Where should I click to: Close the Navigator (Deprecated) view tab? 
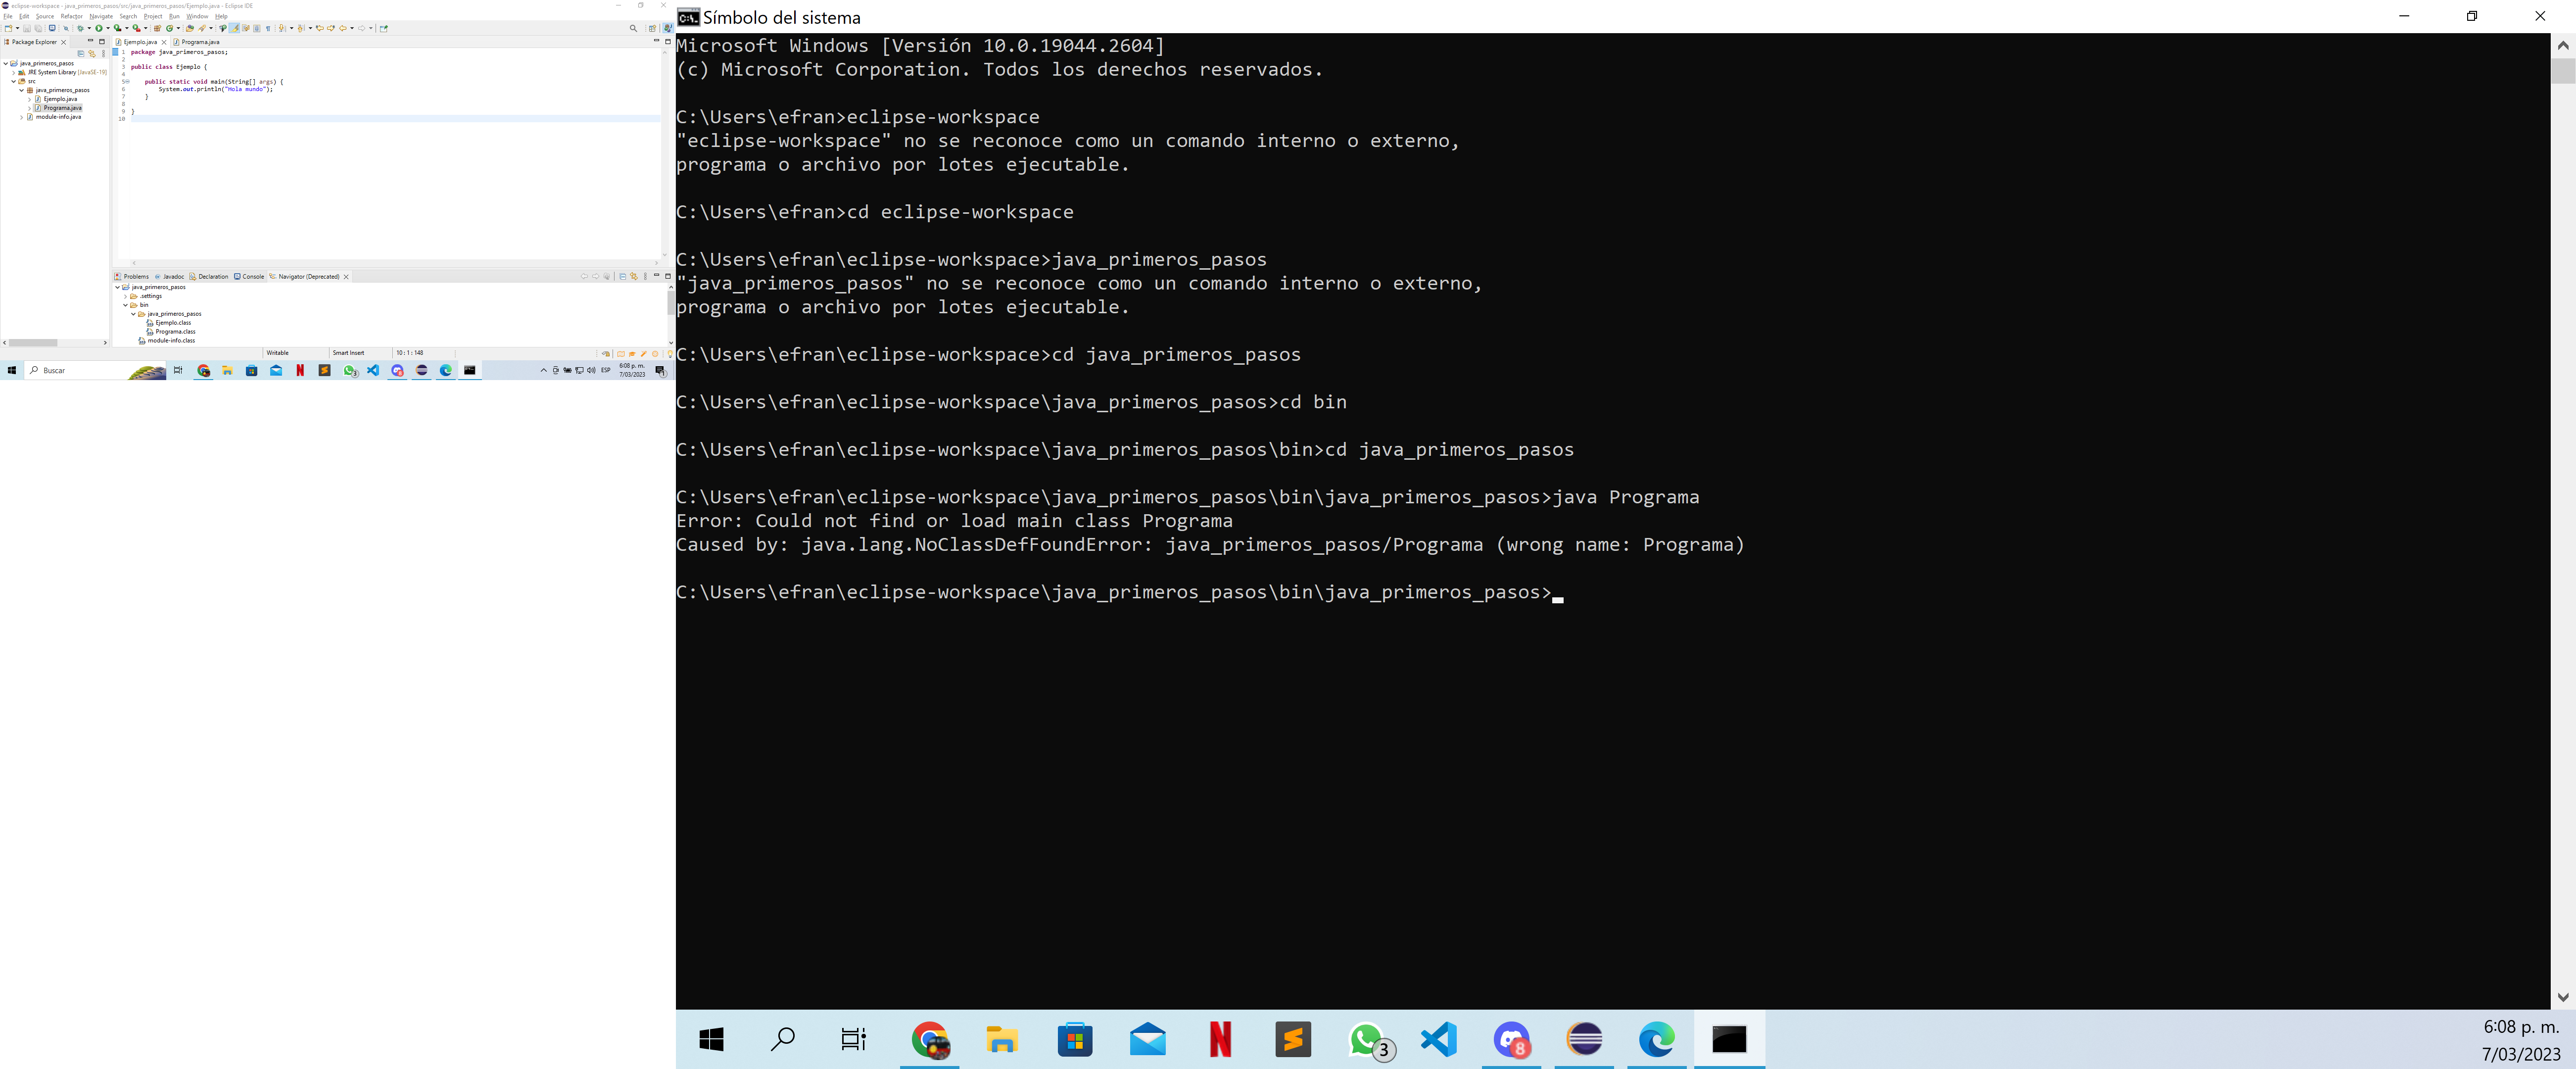[346, 277]
